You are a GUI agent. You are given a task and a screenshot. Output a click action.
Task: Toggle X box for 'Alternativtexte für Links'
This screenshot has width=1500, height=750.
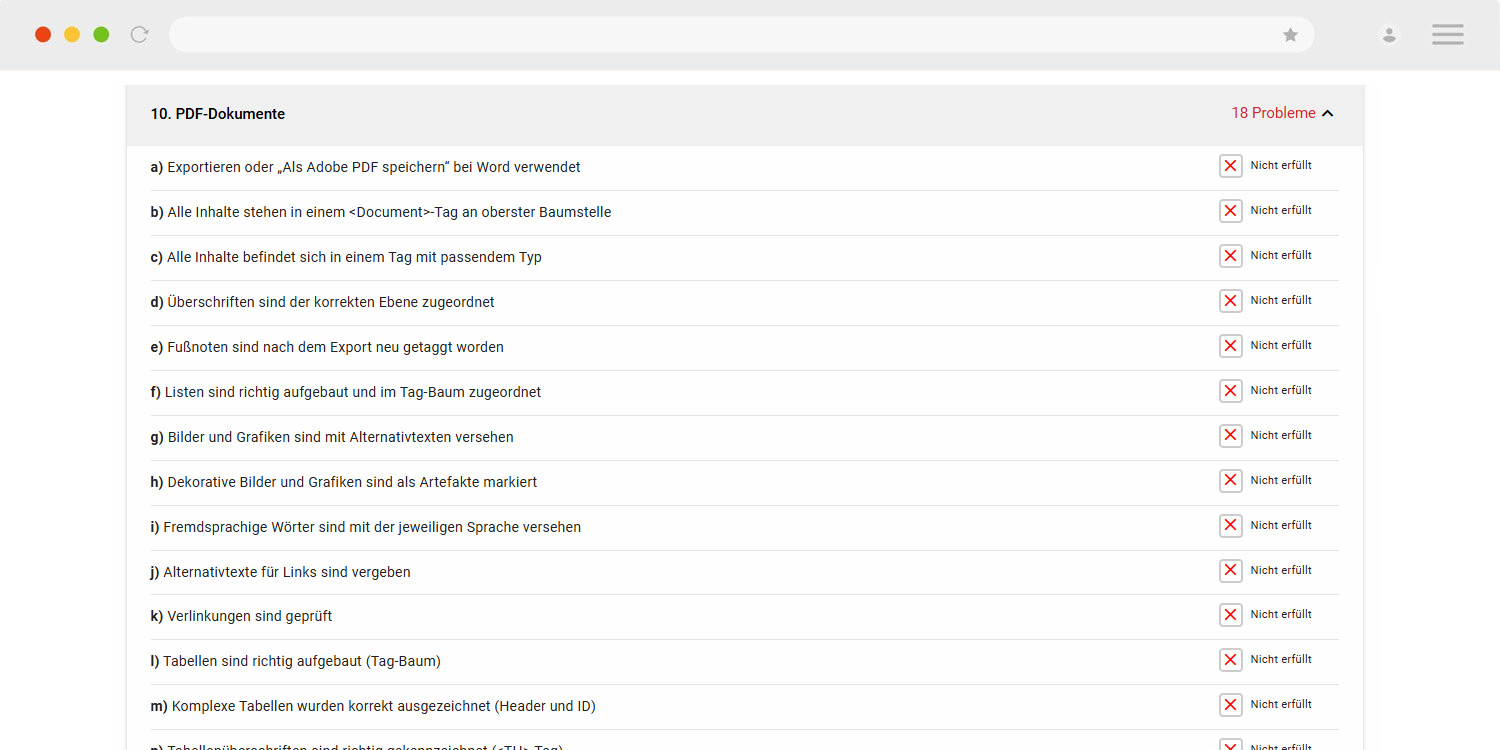tap(1231, 571)
